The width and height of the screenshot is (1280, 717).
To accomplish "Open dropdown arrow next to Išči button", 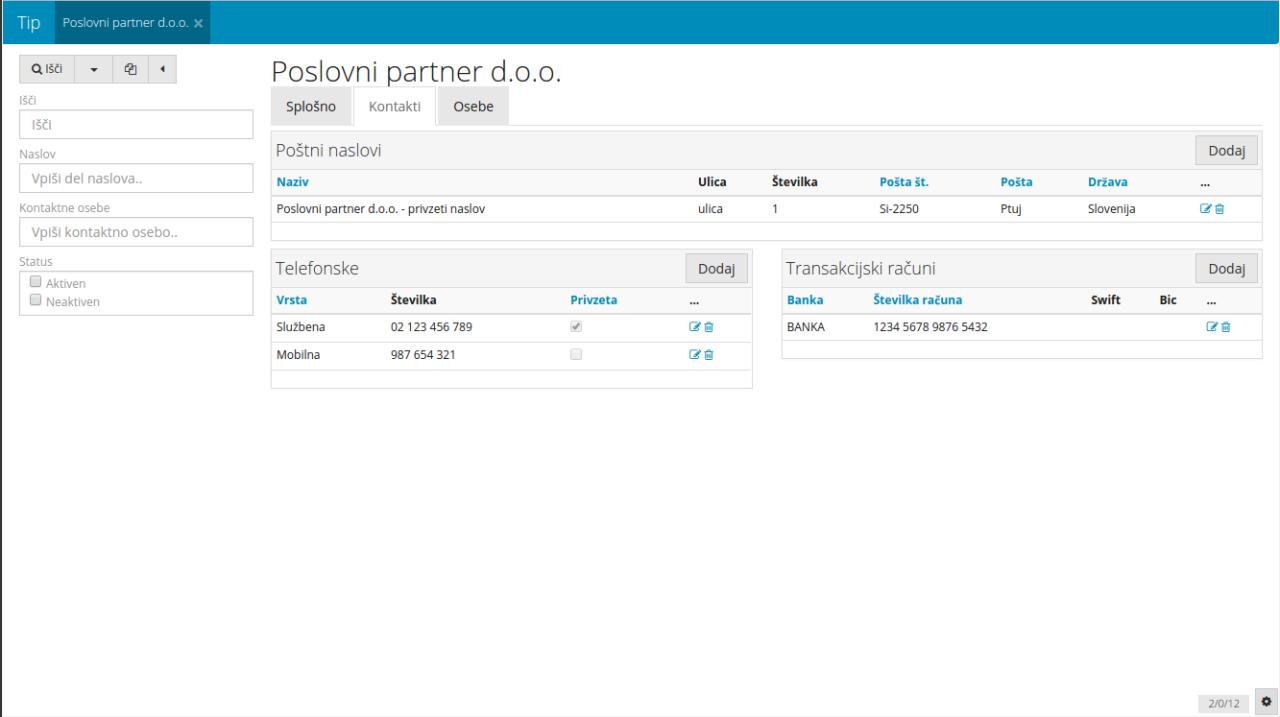I will coord(93,69).
